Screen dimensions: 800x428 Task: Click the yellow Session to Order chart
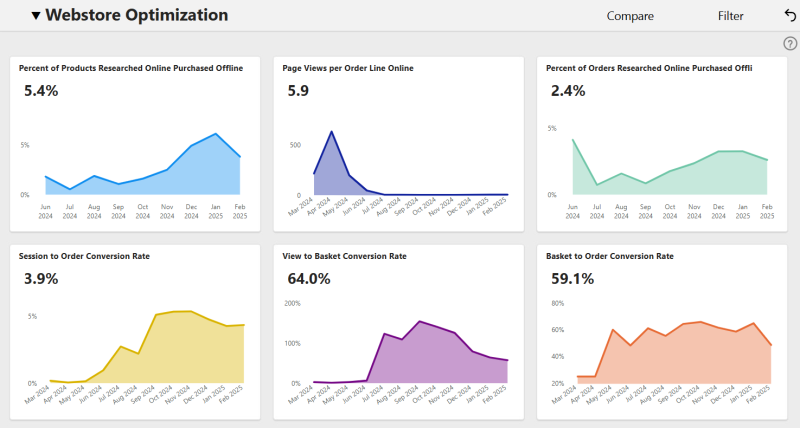tap(147, 347)
